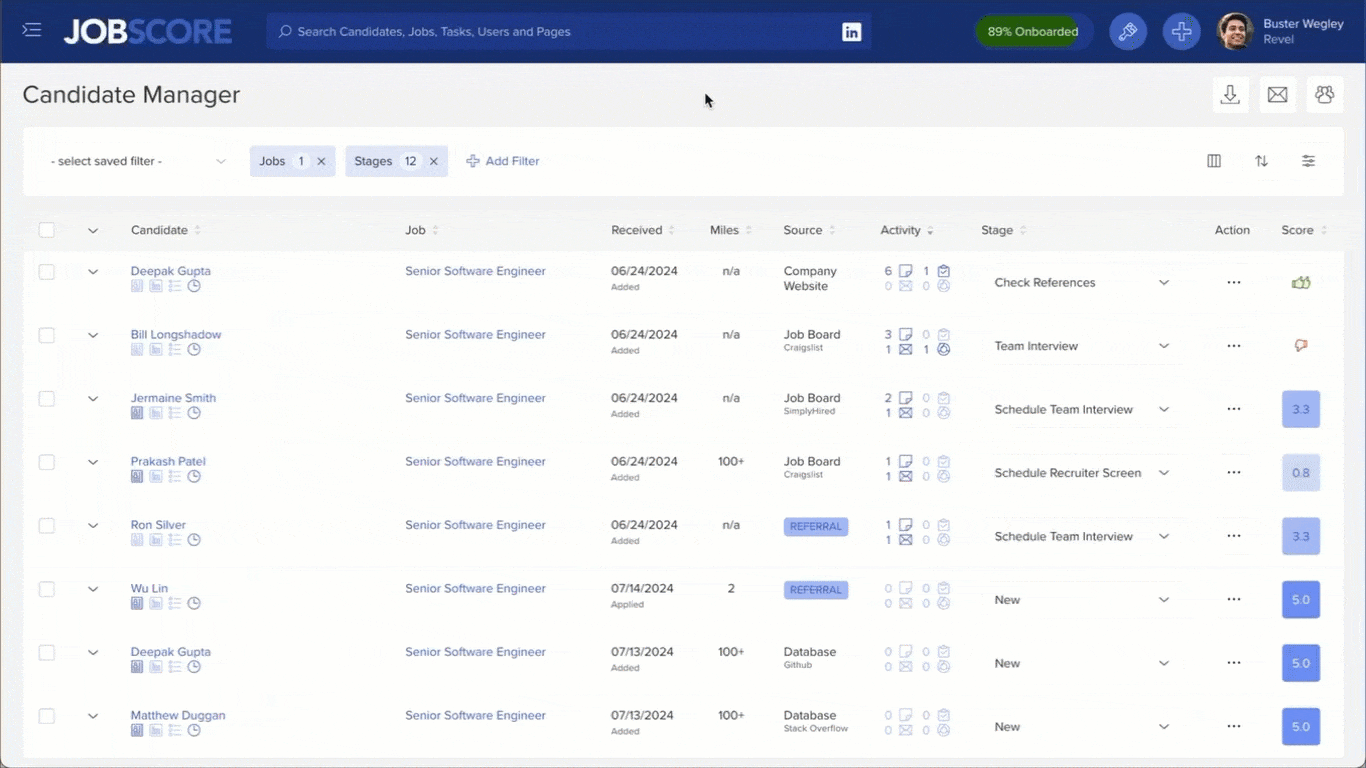Open the team members icon at top right
Viewport: 1366px width, 768px height.
coord(1324,94)
